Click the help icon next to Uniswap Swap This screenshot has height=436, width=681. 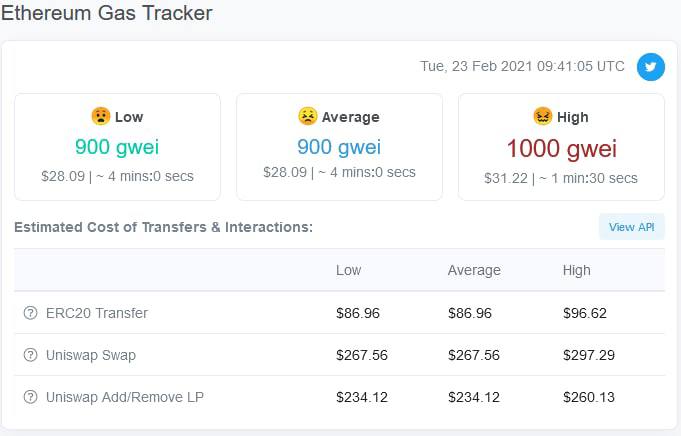30,355
